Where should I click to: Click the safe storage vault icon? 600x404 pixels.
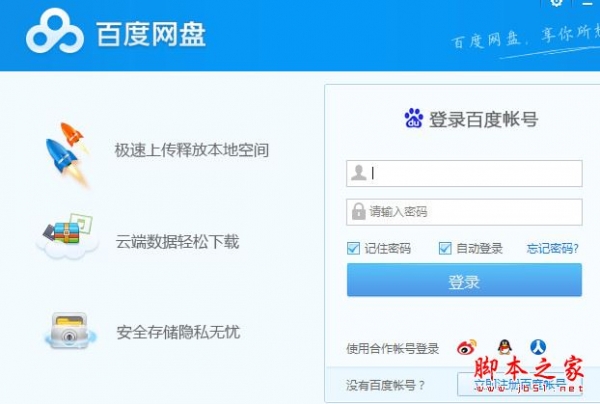point(70,331)
